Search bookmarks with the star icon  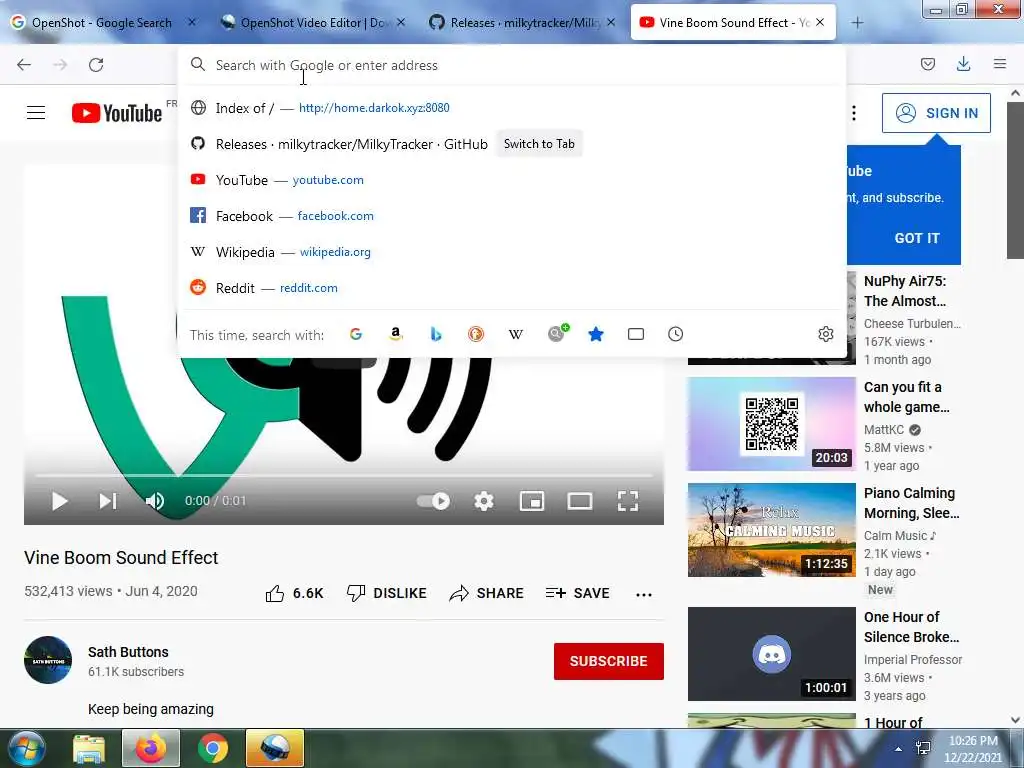point(596,334)
